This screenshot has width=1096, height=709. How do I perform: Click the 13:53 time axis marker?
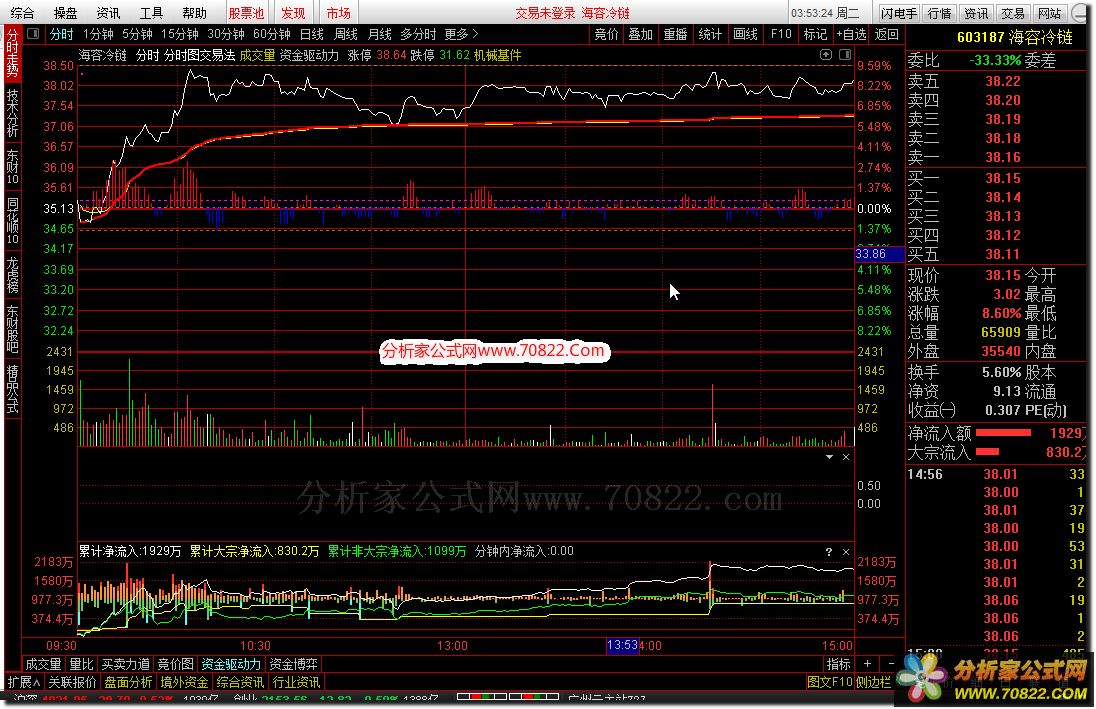pos(622,645)
